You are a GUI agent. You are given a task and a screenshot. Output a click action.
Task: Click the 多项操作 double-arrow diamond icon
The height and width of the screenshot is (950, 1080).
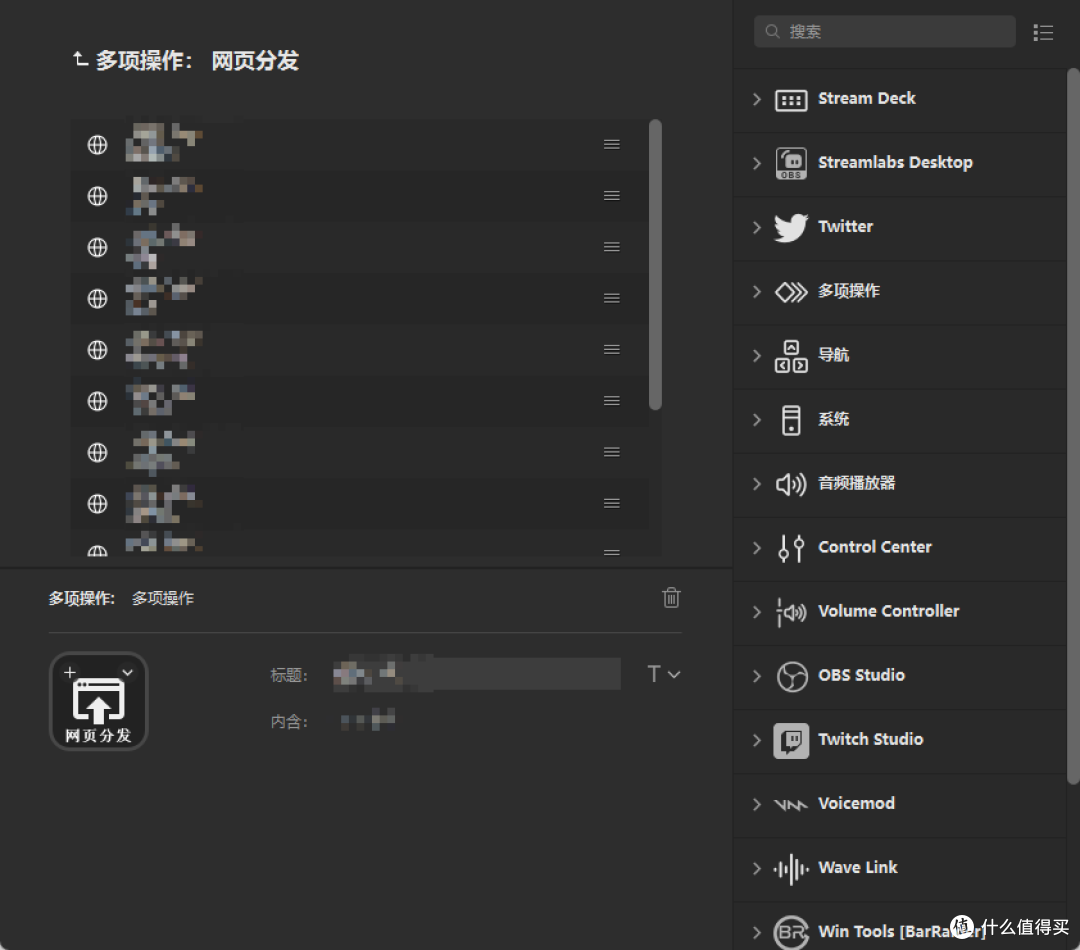(x=791, y=291)
